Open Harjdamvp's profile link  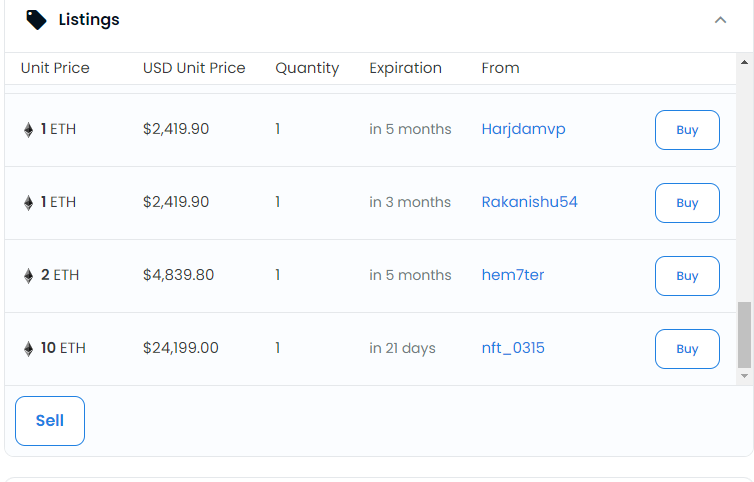pos(523,129)
